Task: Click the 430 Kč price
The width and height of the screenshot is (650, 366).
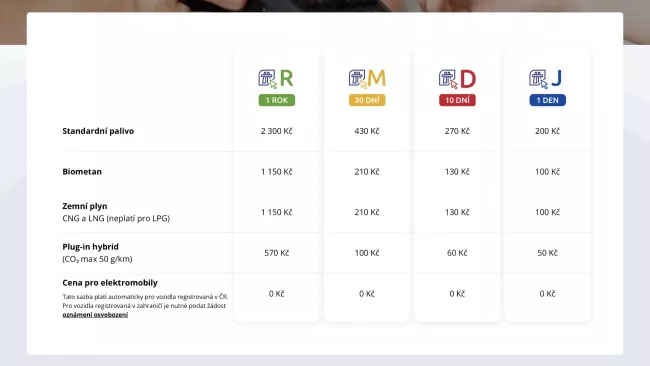Action: [367, 131]
